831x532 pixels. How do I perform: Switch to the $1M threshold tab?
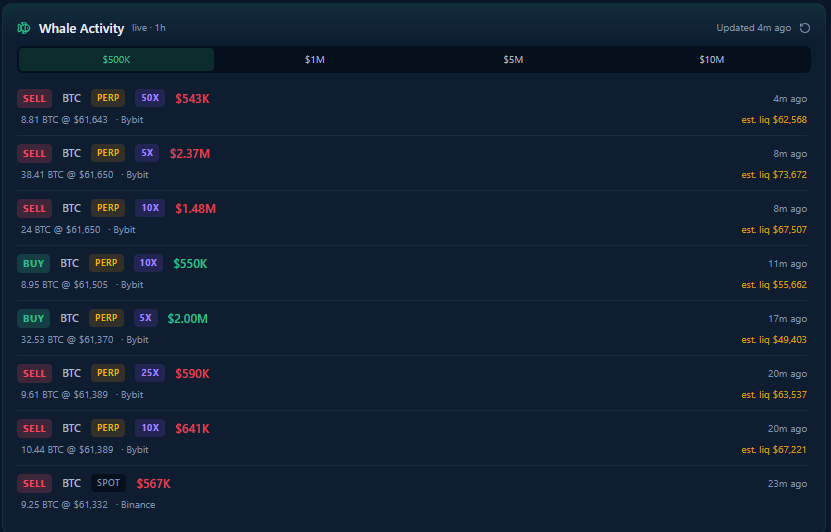315,59
